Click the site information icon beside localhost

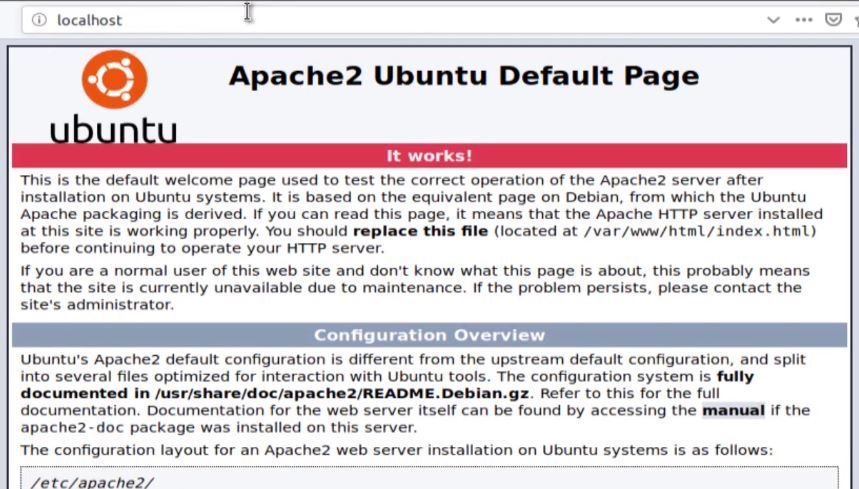[39, 20]
